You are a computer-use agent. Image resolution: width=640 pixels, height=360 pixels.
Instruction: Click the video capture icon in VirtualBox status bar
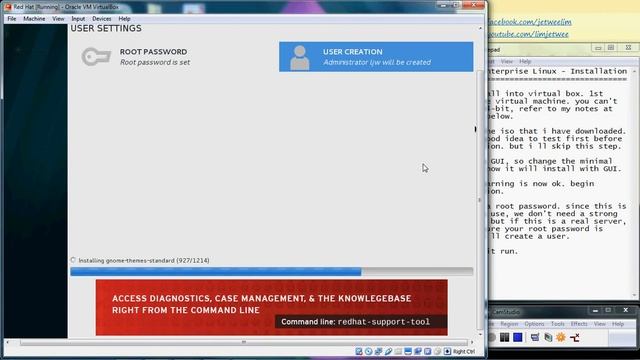coord(418,351)
